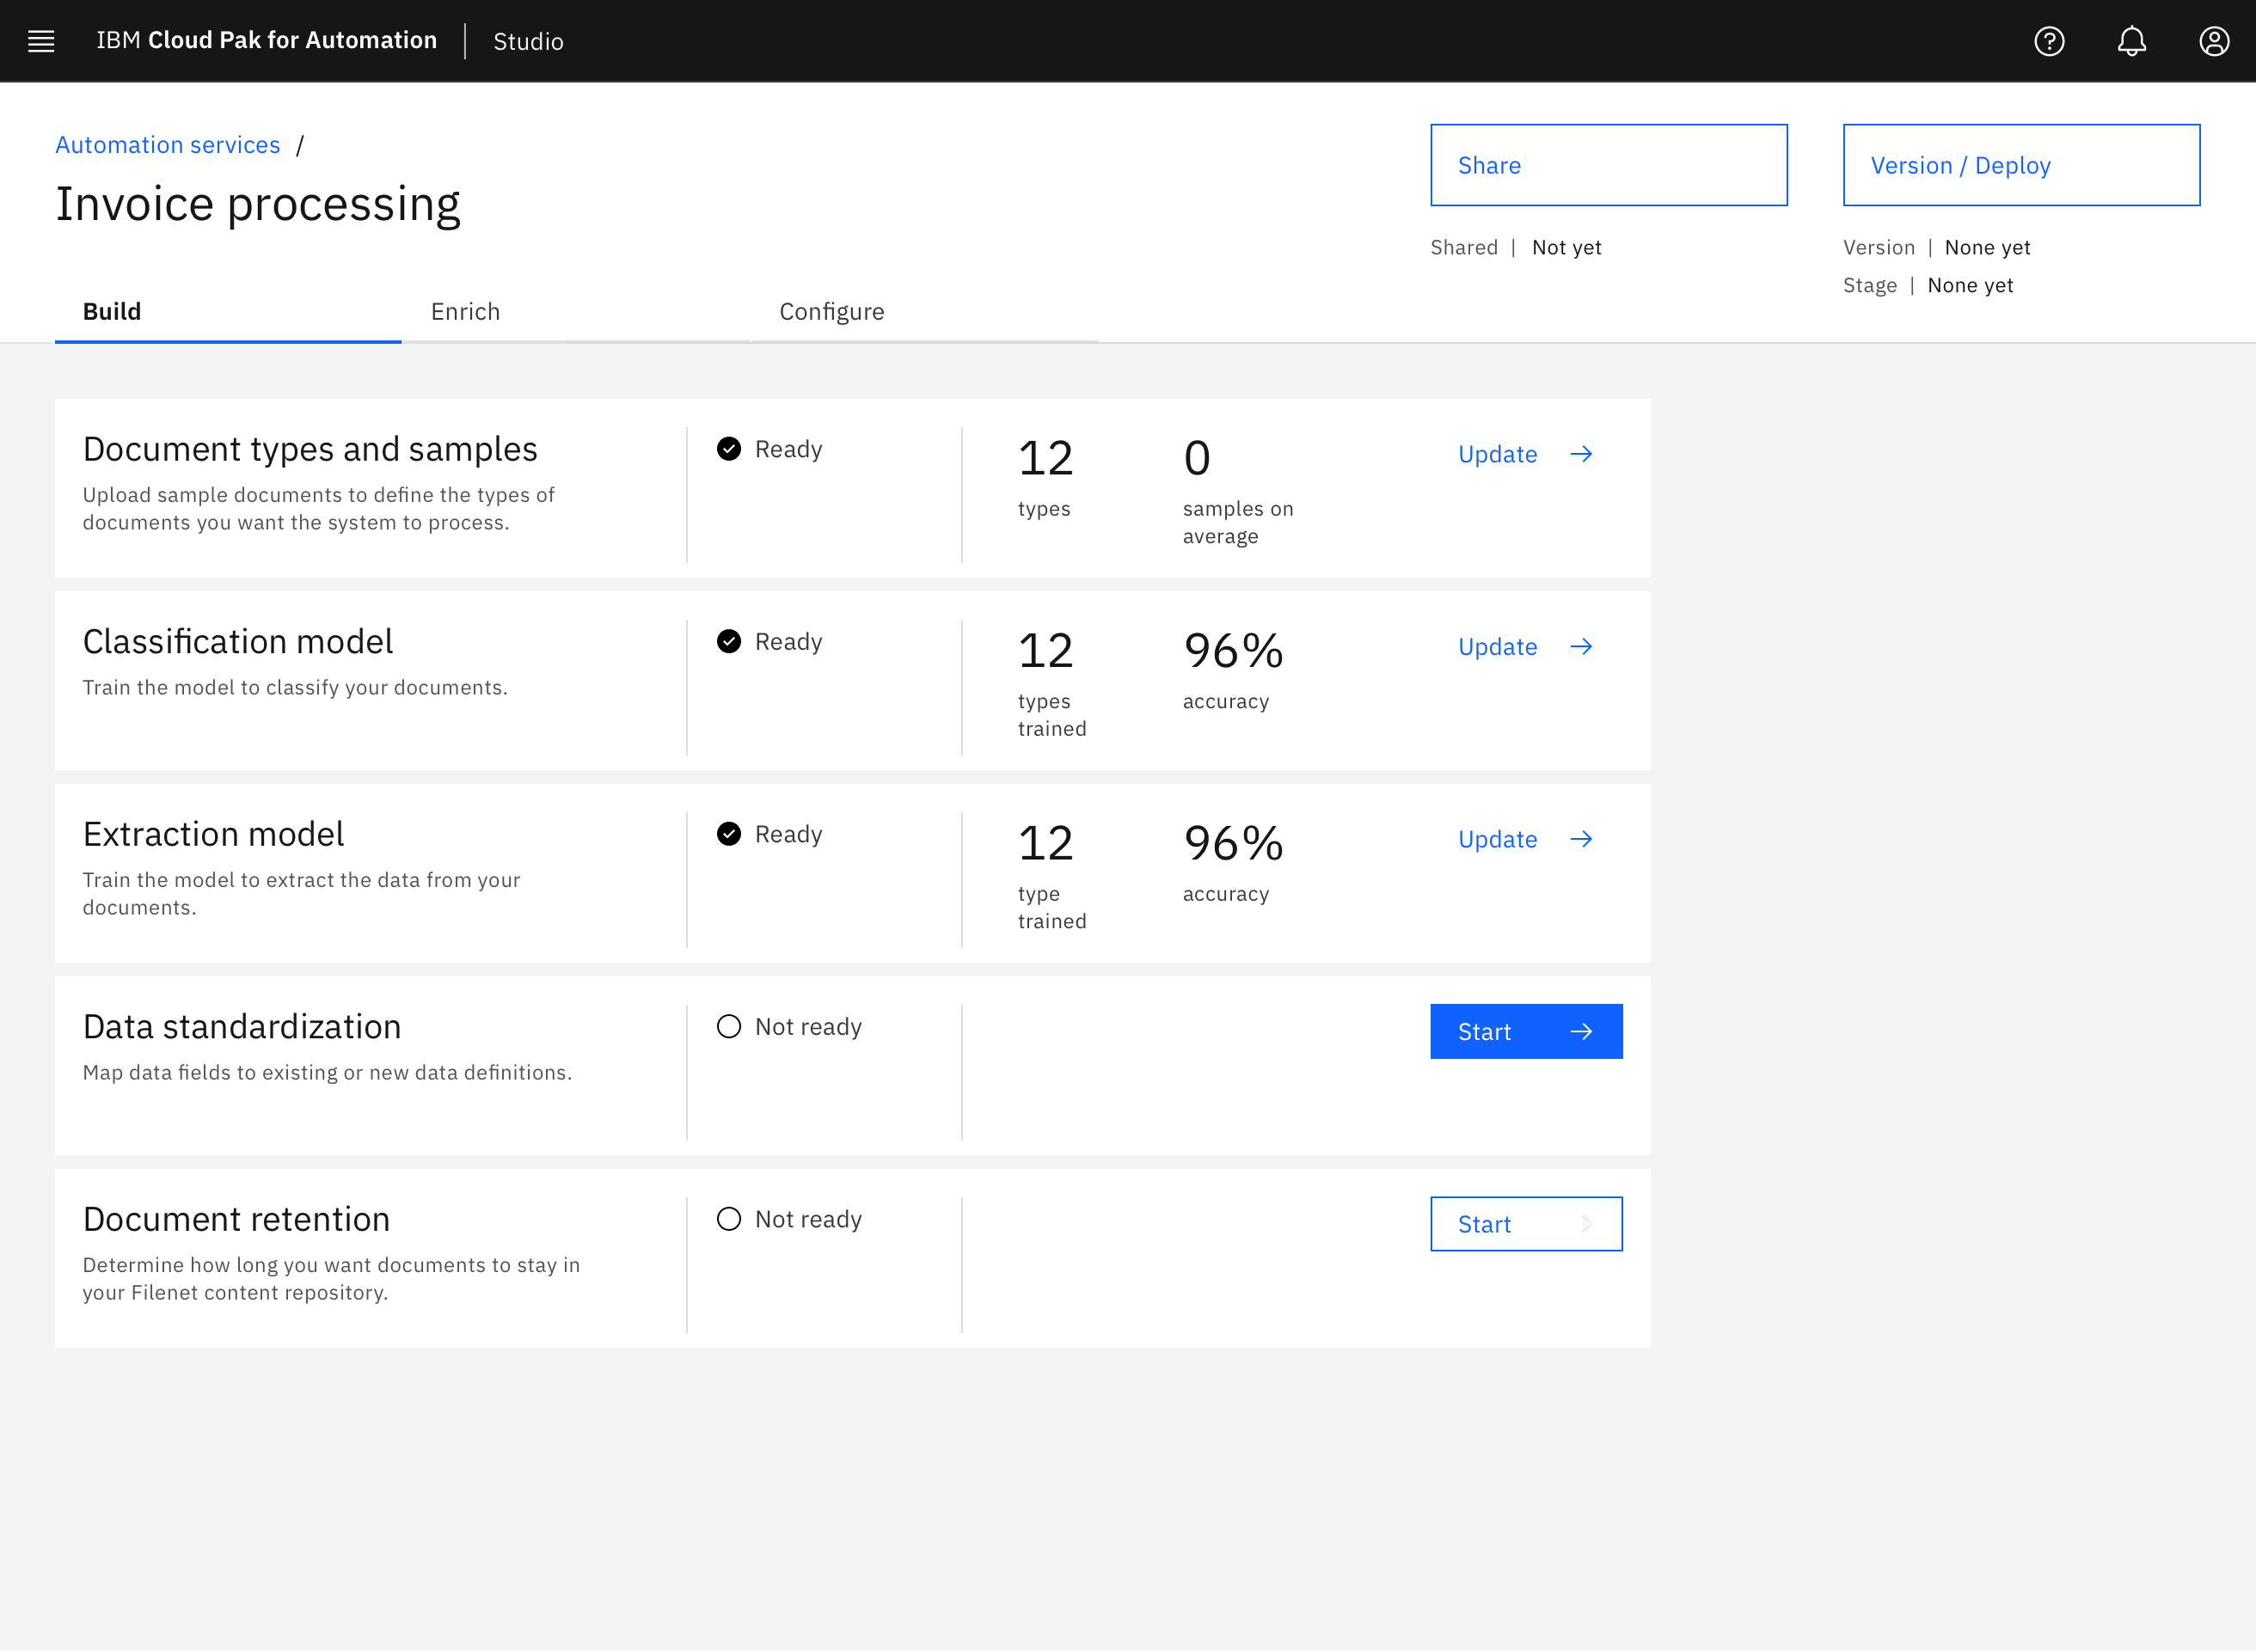Open the notifications bell
Screen dimensions: 2256x1652
pyautogui.click(x=2131, y=41)
